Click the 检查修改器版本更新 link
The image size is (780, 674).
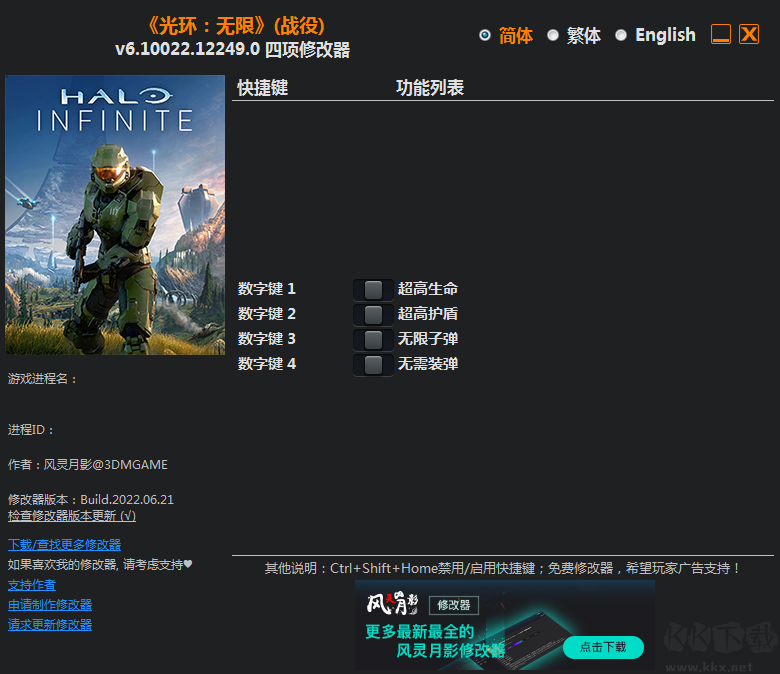pyautogui.click(x=72, y=516)
